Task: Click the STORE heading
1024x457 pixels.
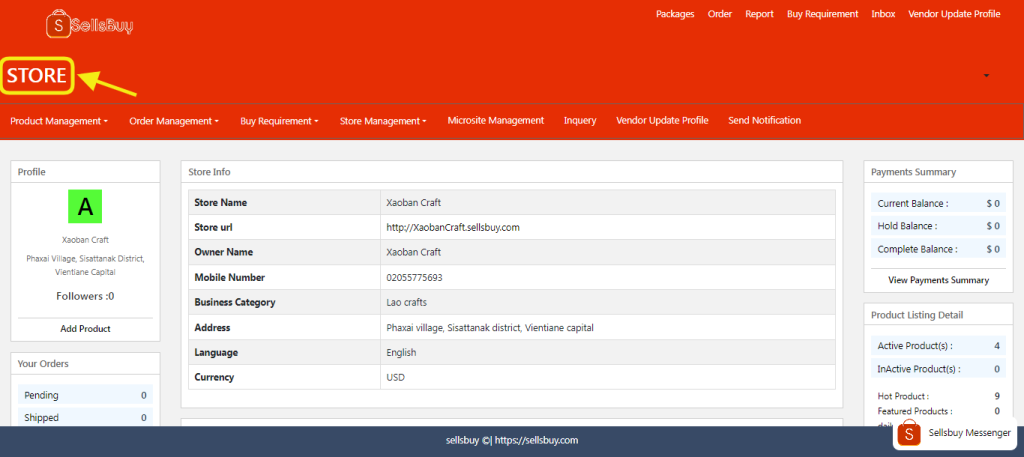Action: pyautogui.click(x=37, y=76)
